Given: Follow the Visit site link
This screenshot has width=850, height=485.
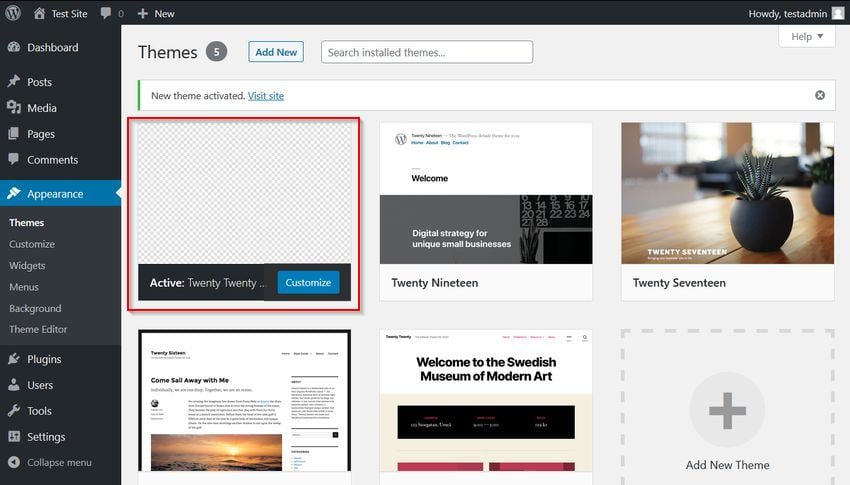Looking at the screenshot, I should click(x=266, y=96).
